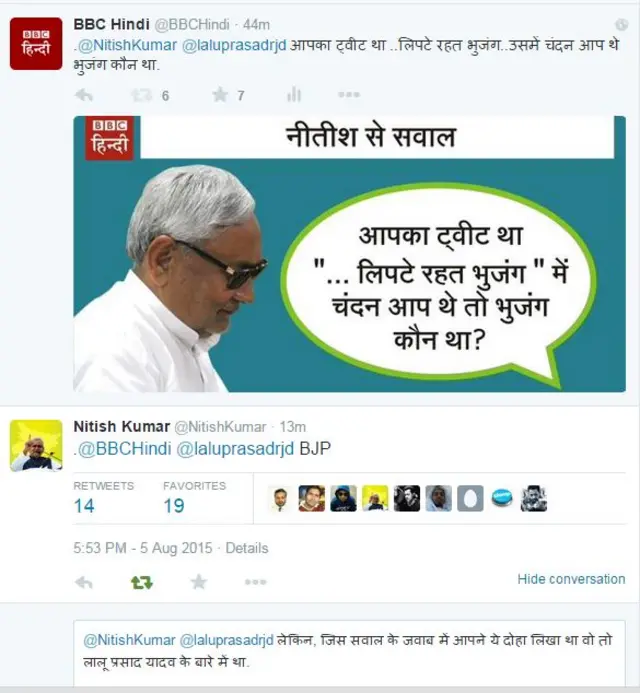View the 14 retweets list
640x693 pixels.
tap(103, 498)
